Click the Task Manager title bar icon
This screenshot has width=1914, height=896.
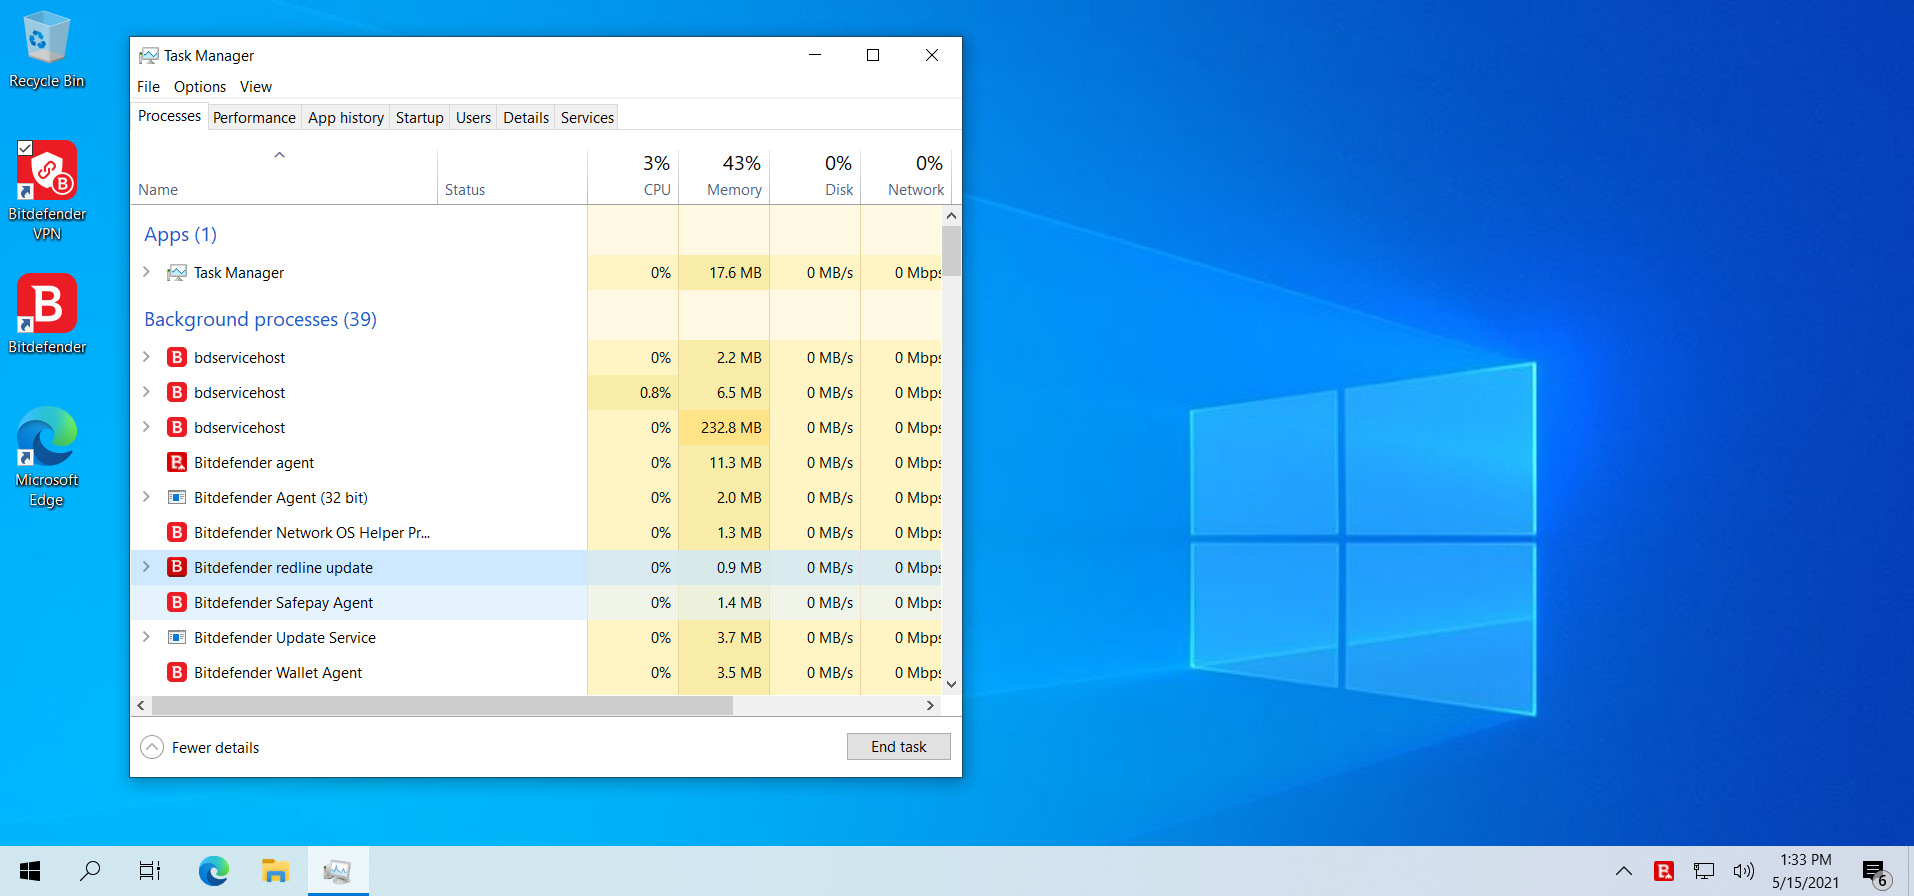tap(149, 55)
